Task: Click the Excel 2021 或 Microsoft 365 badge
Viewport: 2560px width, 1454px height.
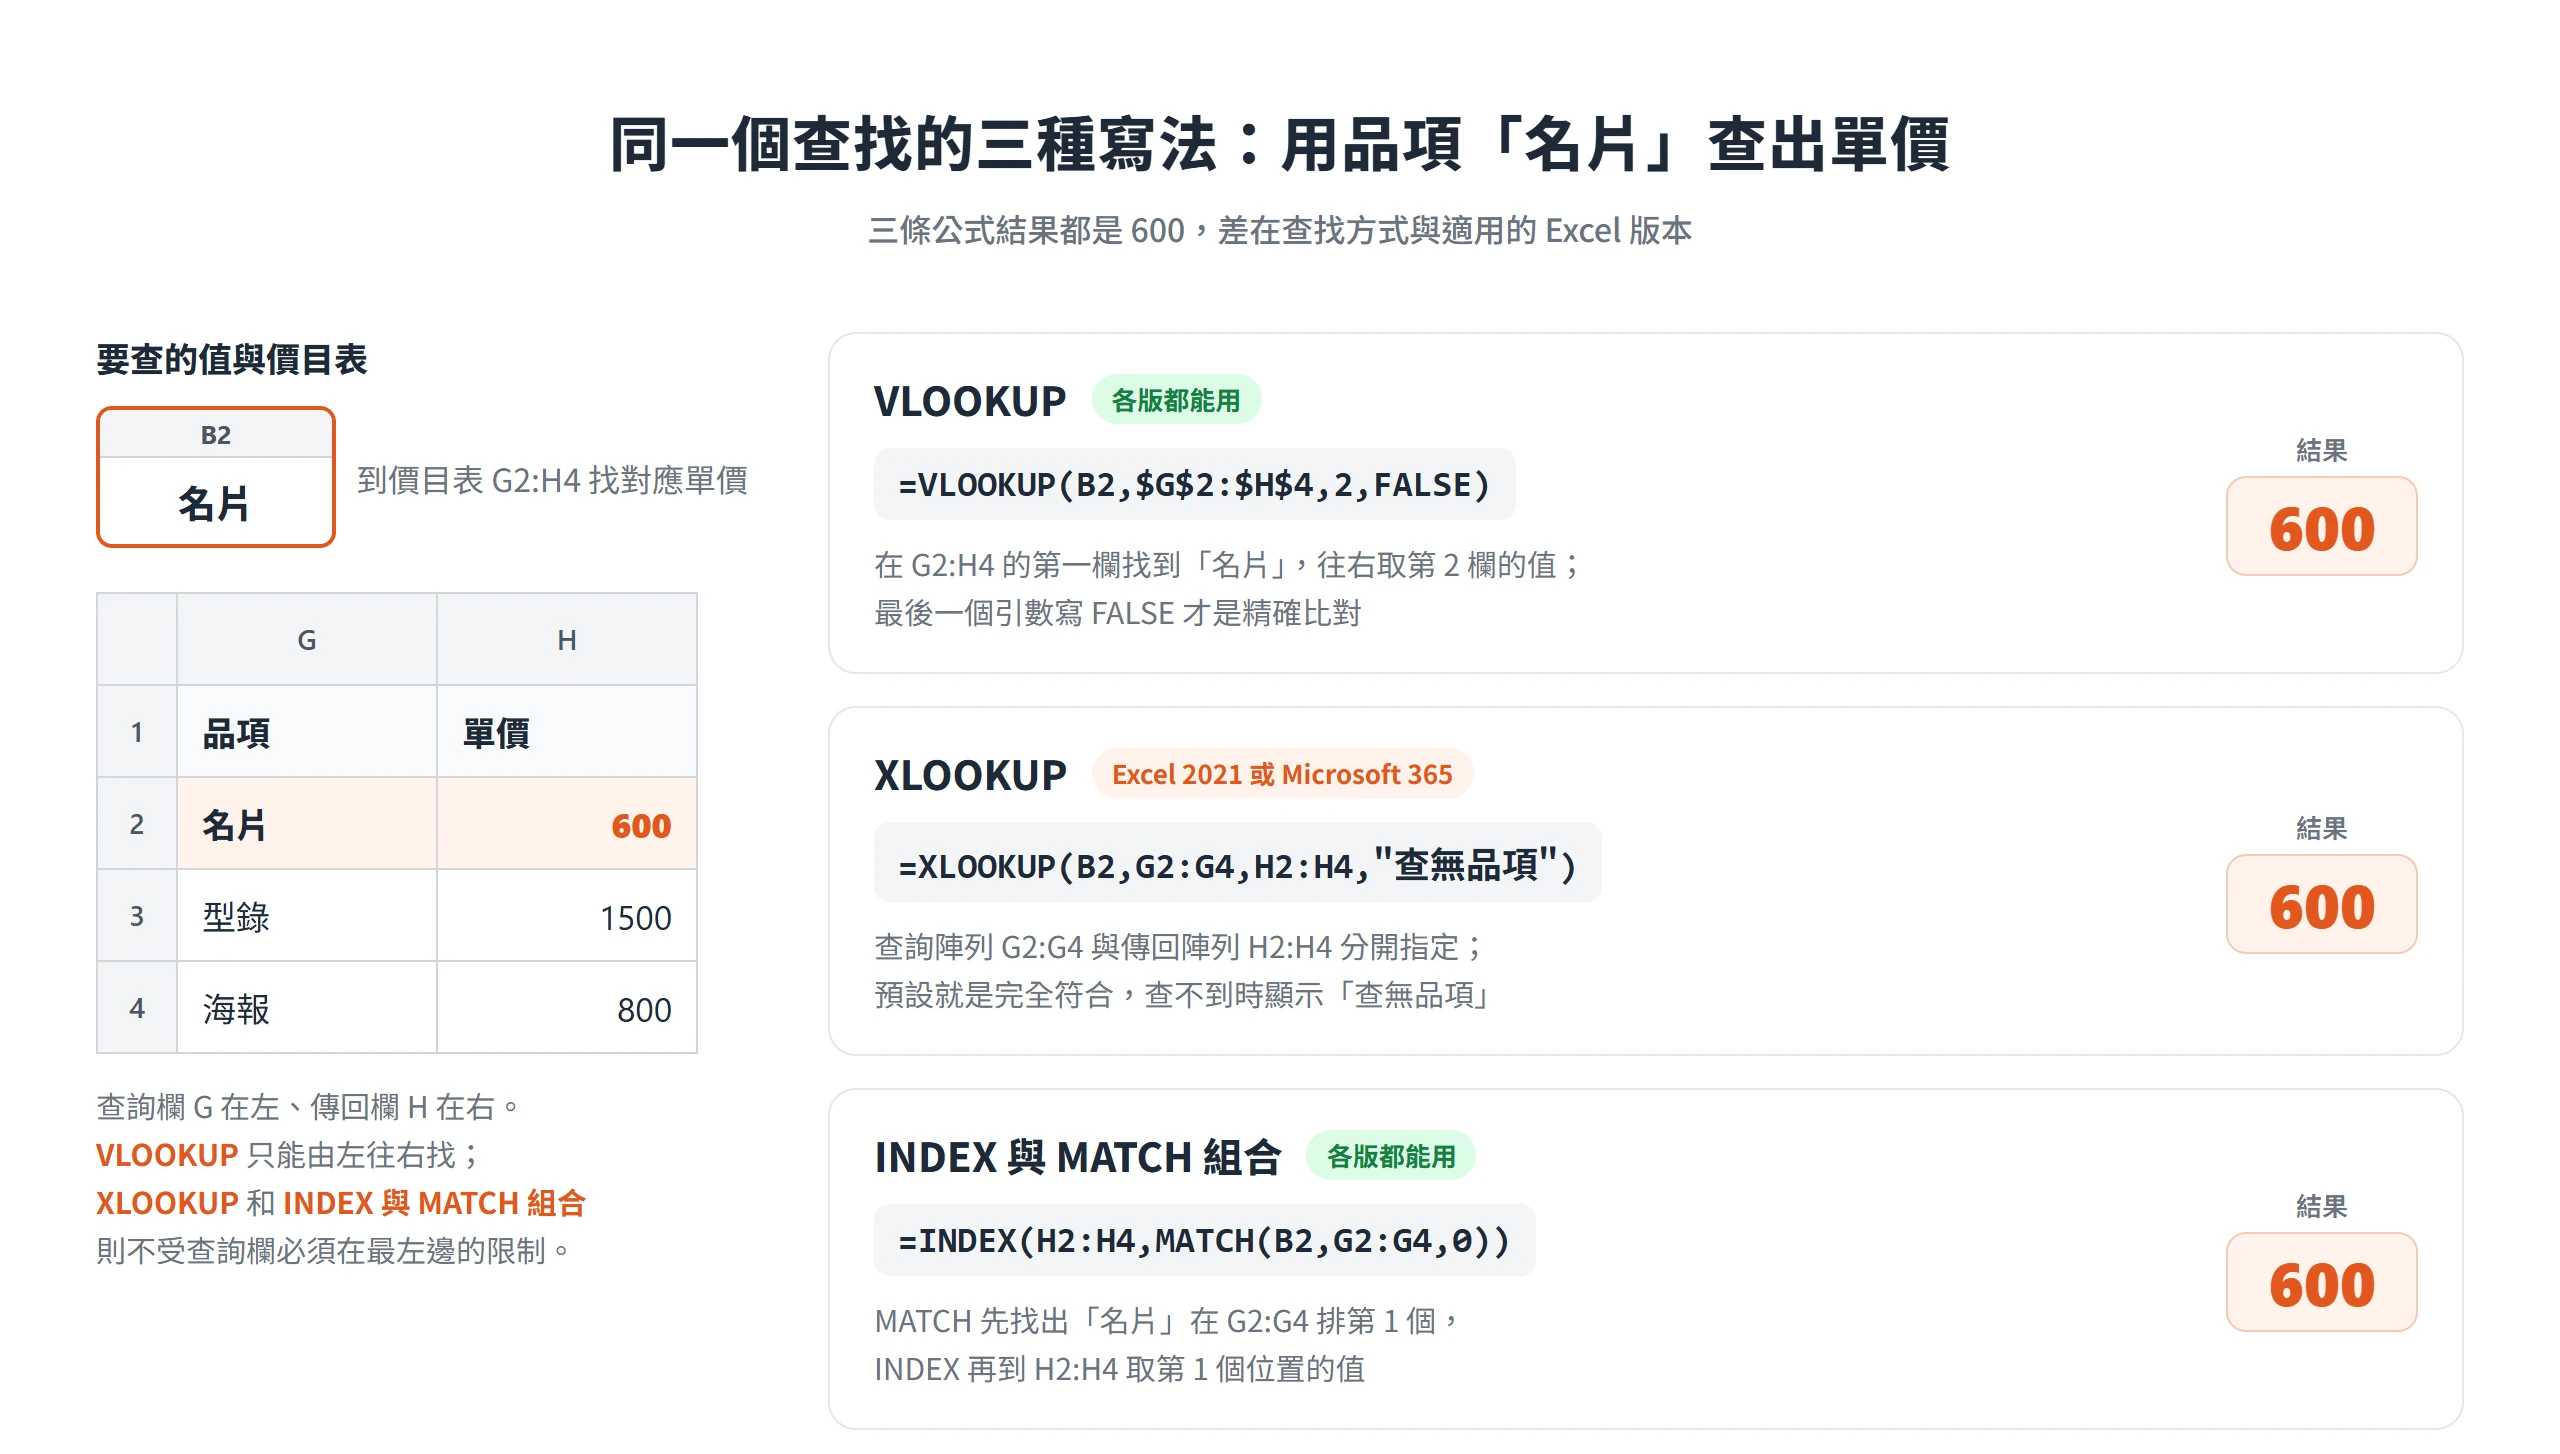Action: tap(1282, 774)
